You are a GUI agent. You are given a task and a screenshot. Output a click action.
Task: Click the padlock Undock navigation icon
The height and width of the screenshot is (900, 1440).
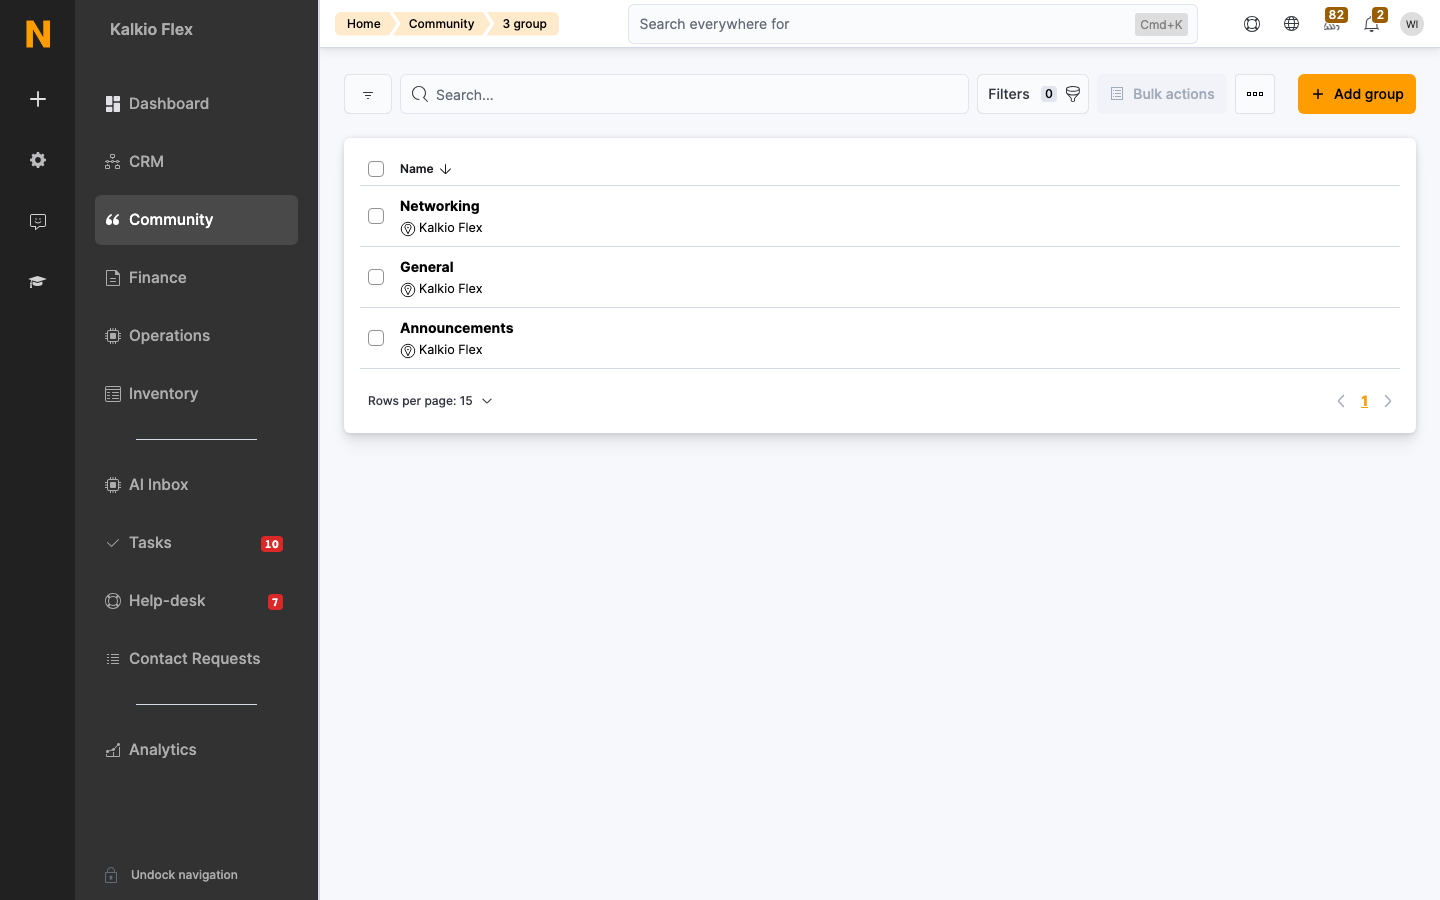click(112, 875)
